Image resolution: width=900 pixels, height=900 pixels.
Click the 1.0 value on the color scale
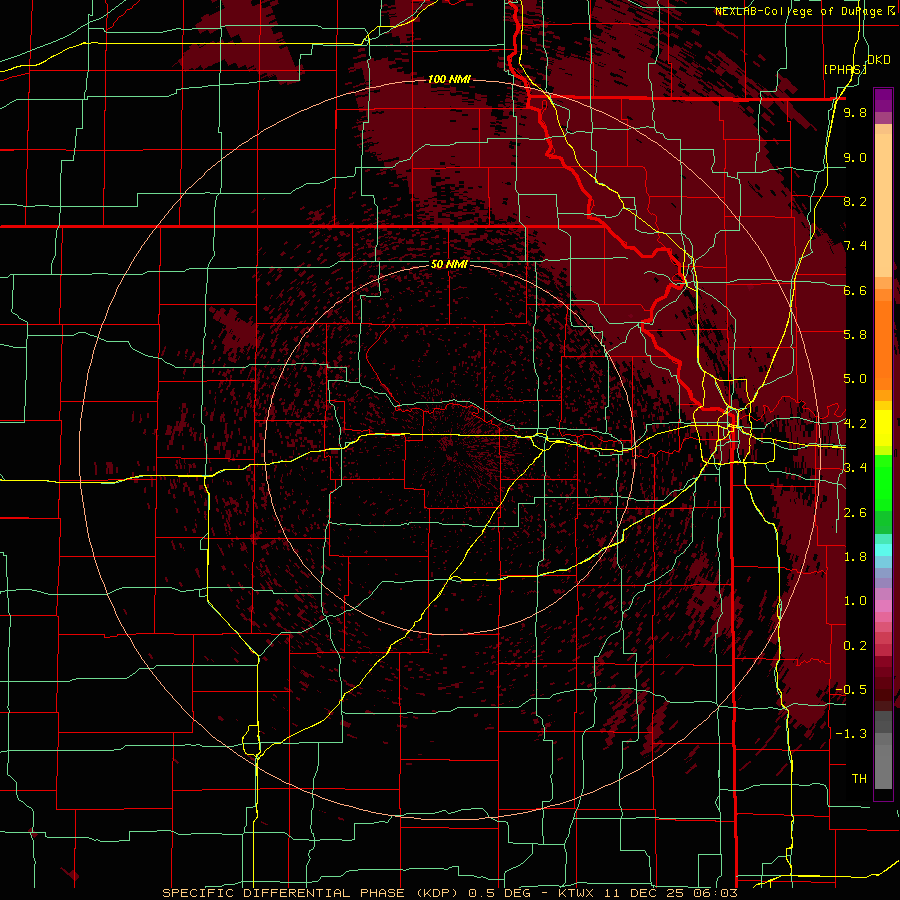click(855, 601)
